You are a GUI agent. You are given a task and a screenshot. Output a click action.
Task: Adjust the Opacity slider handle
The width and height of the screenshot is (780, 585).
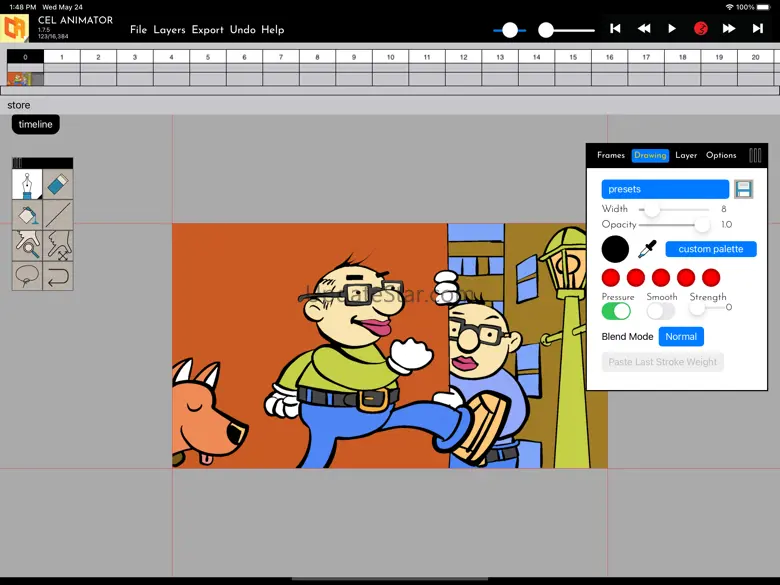702,225
